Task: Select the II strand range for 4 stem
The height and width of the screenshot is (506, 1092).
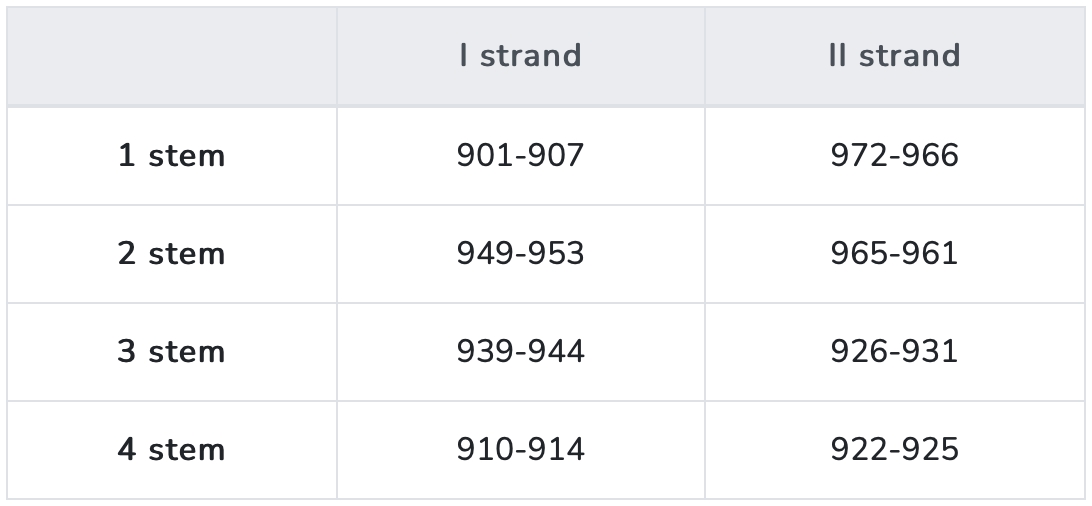Action: [x=894, y=450]
